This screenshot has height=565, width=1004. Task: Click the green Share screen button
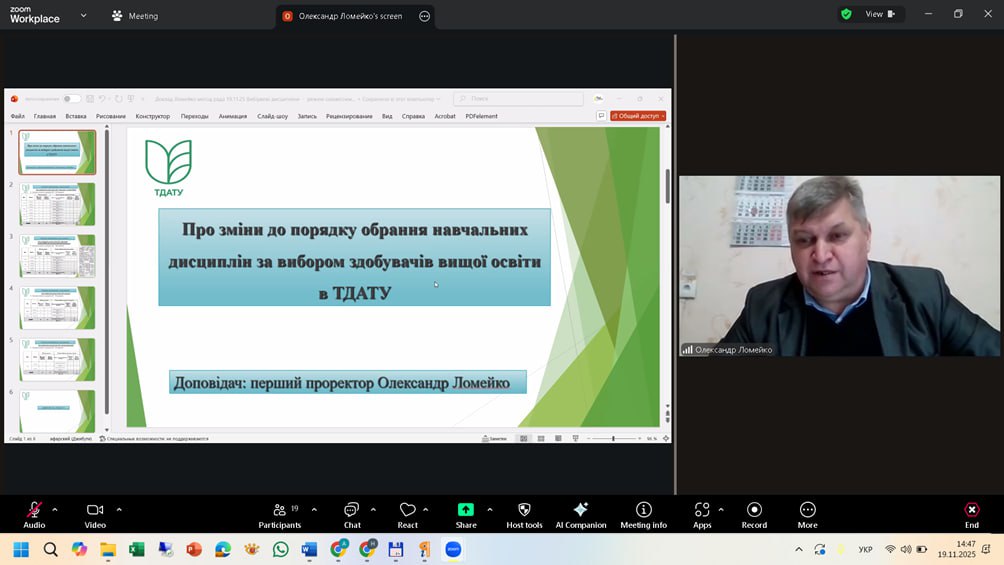(466, 515)
